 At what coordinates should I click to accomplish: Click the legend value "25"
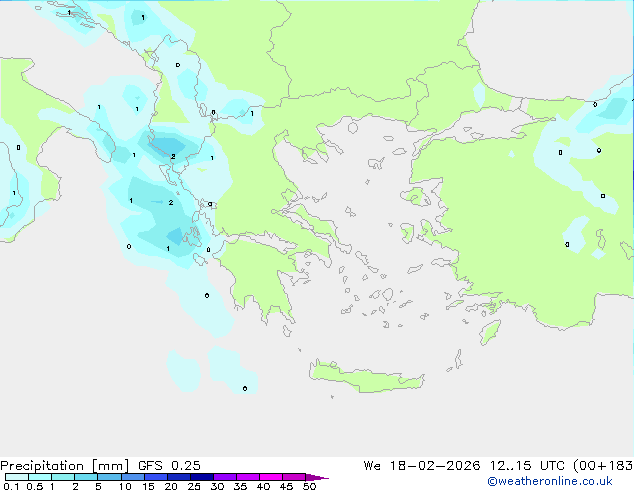coord(194,486)
